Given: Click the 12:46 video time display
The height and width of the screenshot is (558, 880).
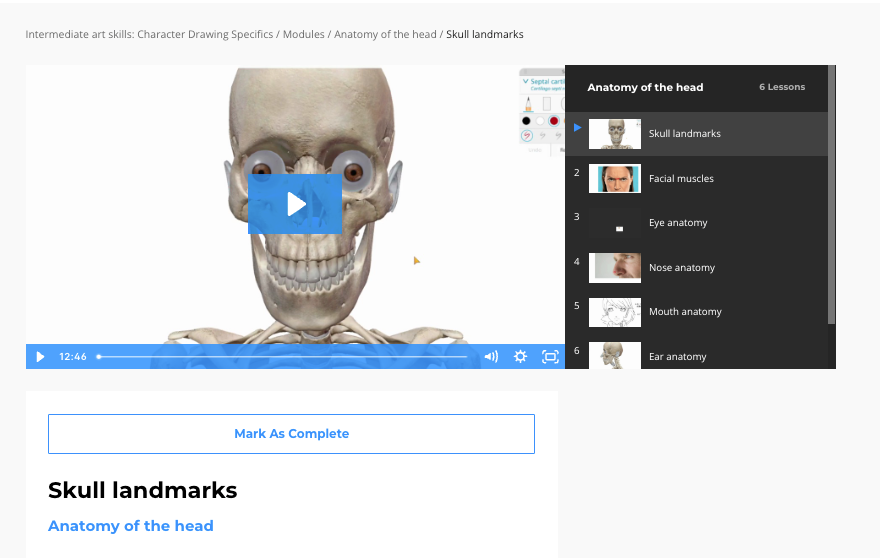Looking at the screenshot, I should [x=73, y=356].
